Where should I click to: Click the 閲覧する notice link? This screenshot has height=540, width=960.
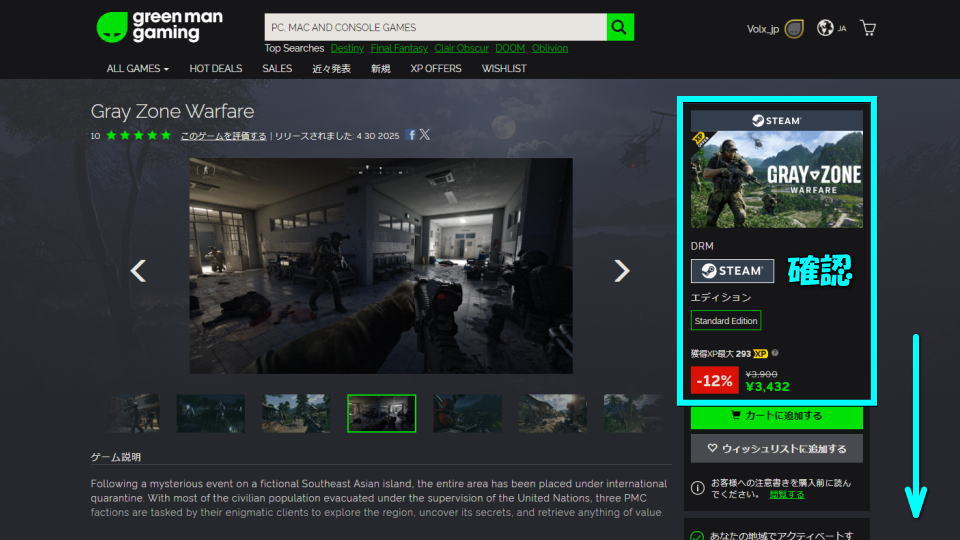point(787,495)
